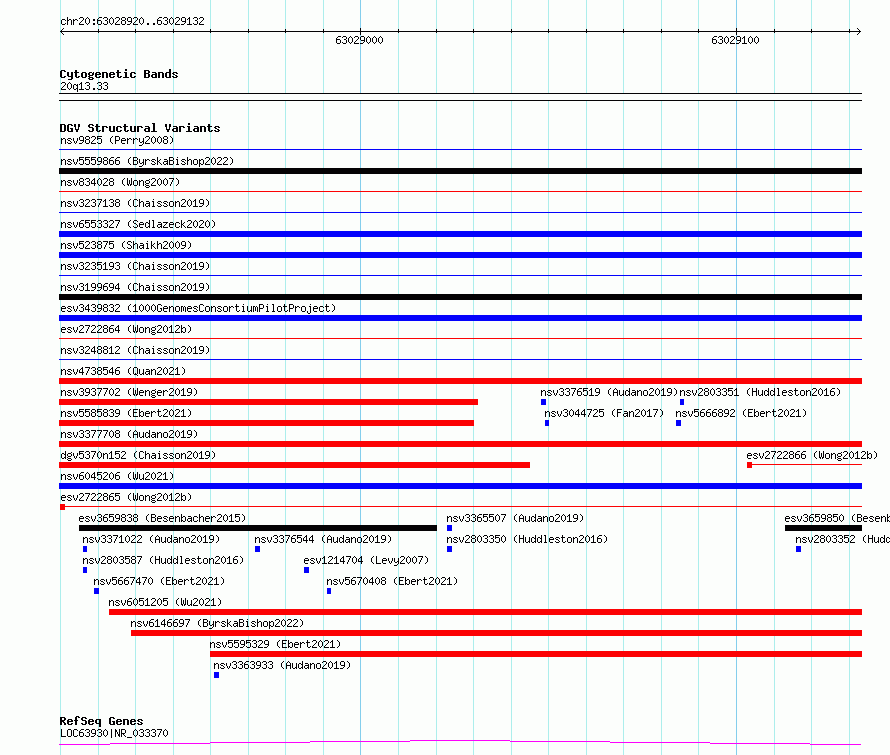Open the nsv834028 (Wong2007) variant

(x=120, y=182)
